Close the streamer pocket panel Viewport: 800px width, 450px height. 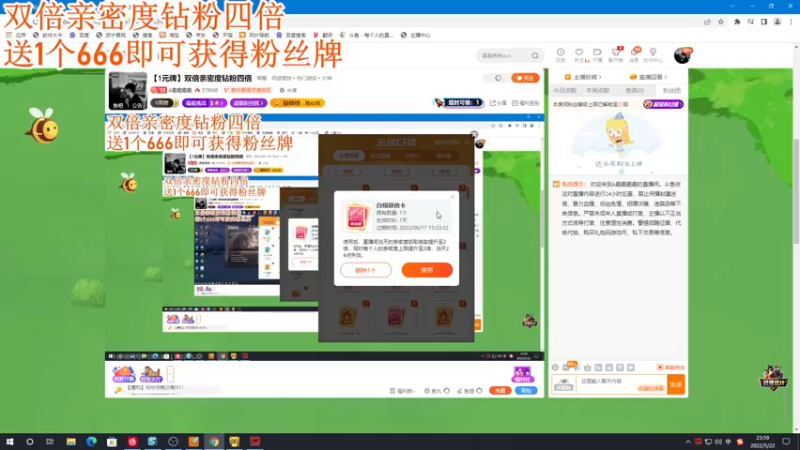point(474,135)
